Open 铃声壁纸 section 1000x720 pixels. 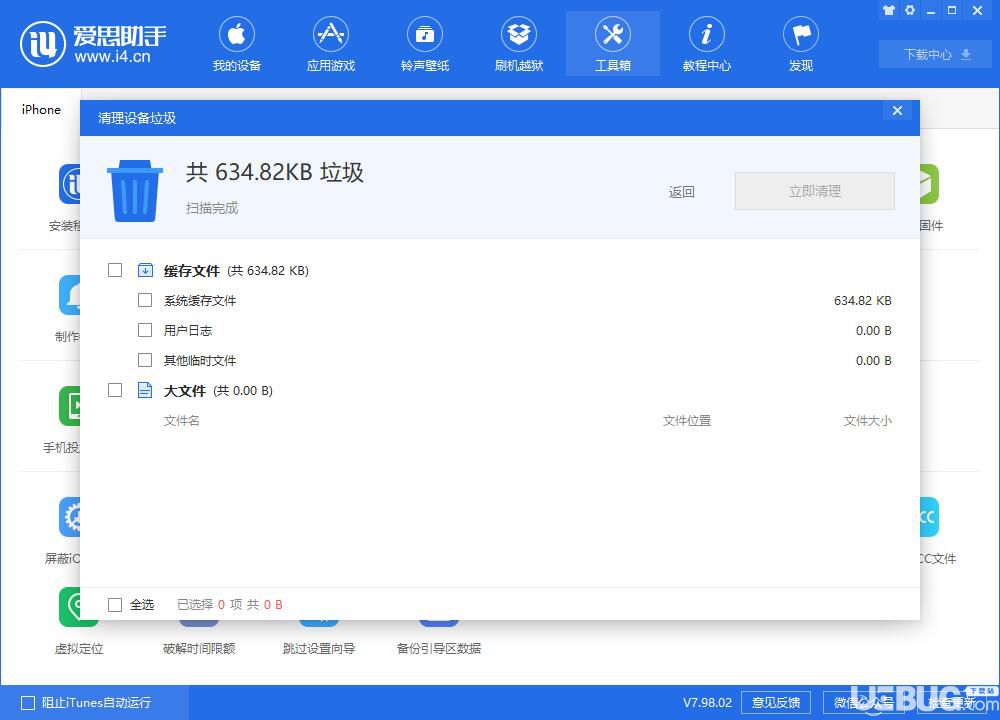tap(425, 44)
